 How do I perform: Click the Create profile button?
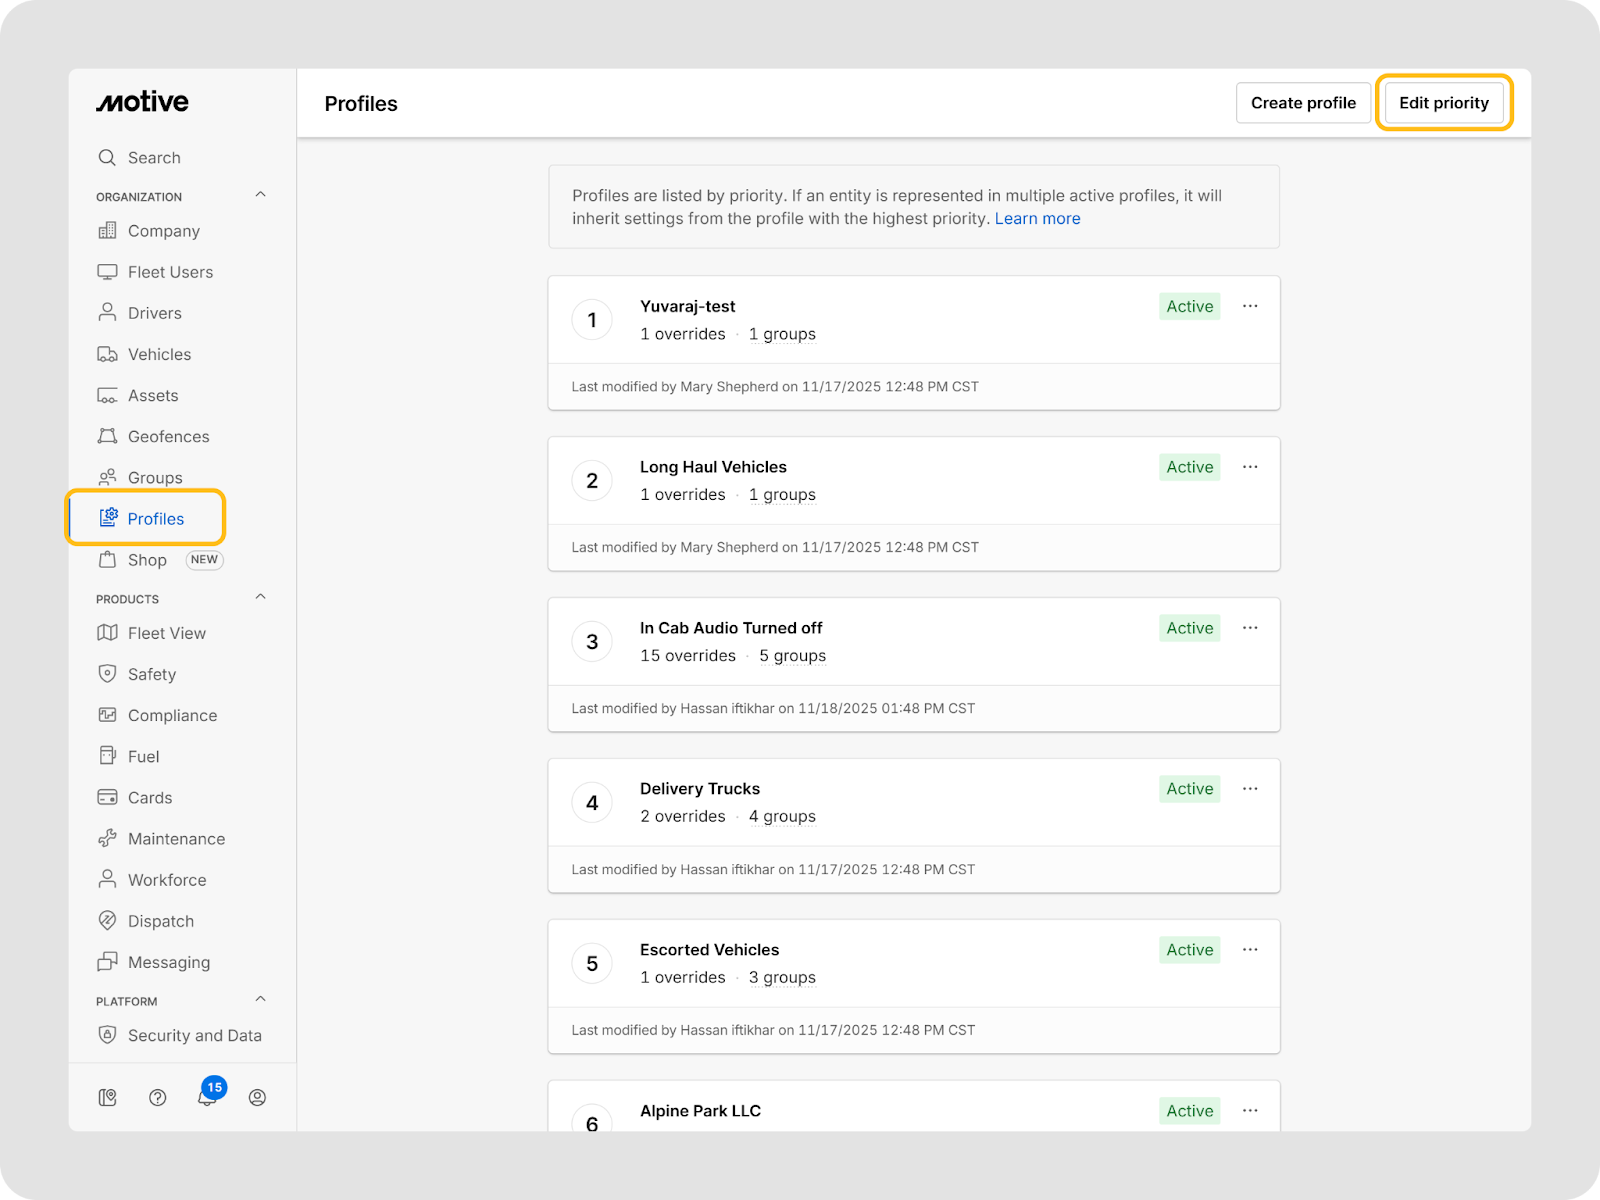coord(1303,103)
